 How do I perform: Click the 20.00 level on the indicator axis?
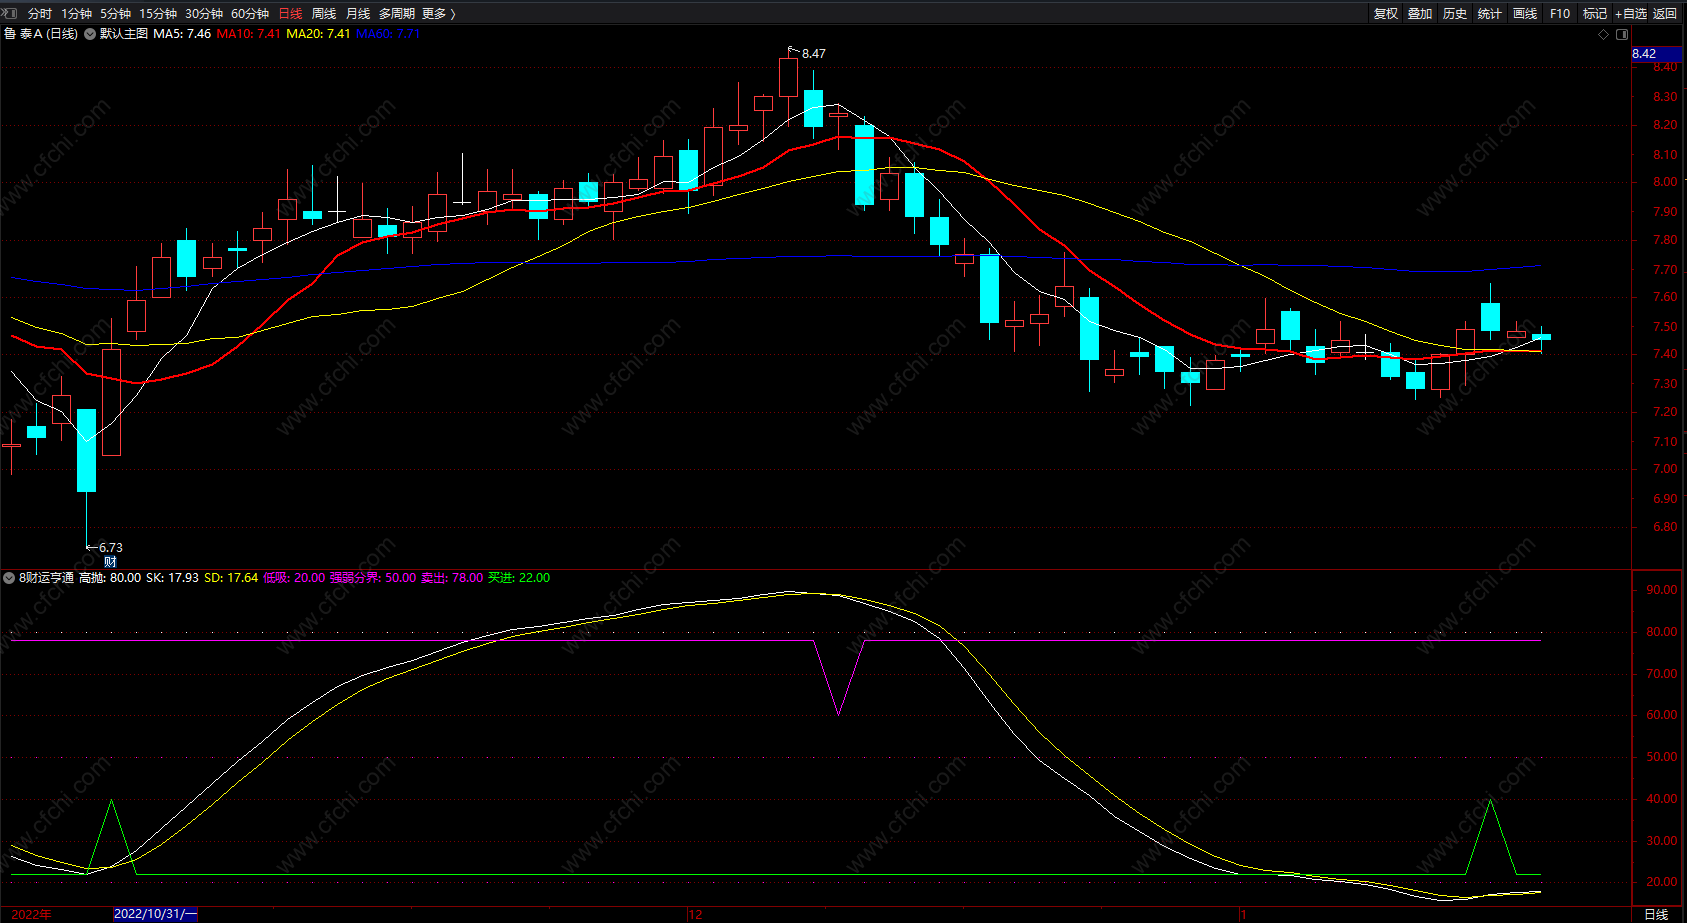tap(1662, 882)
